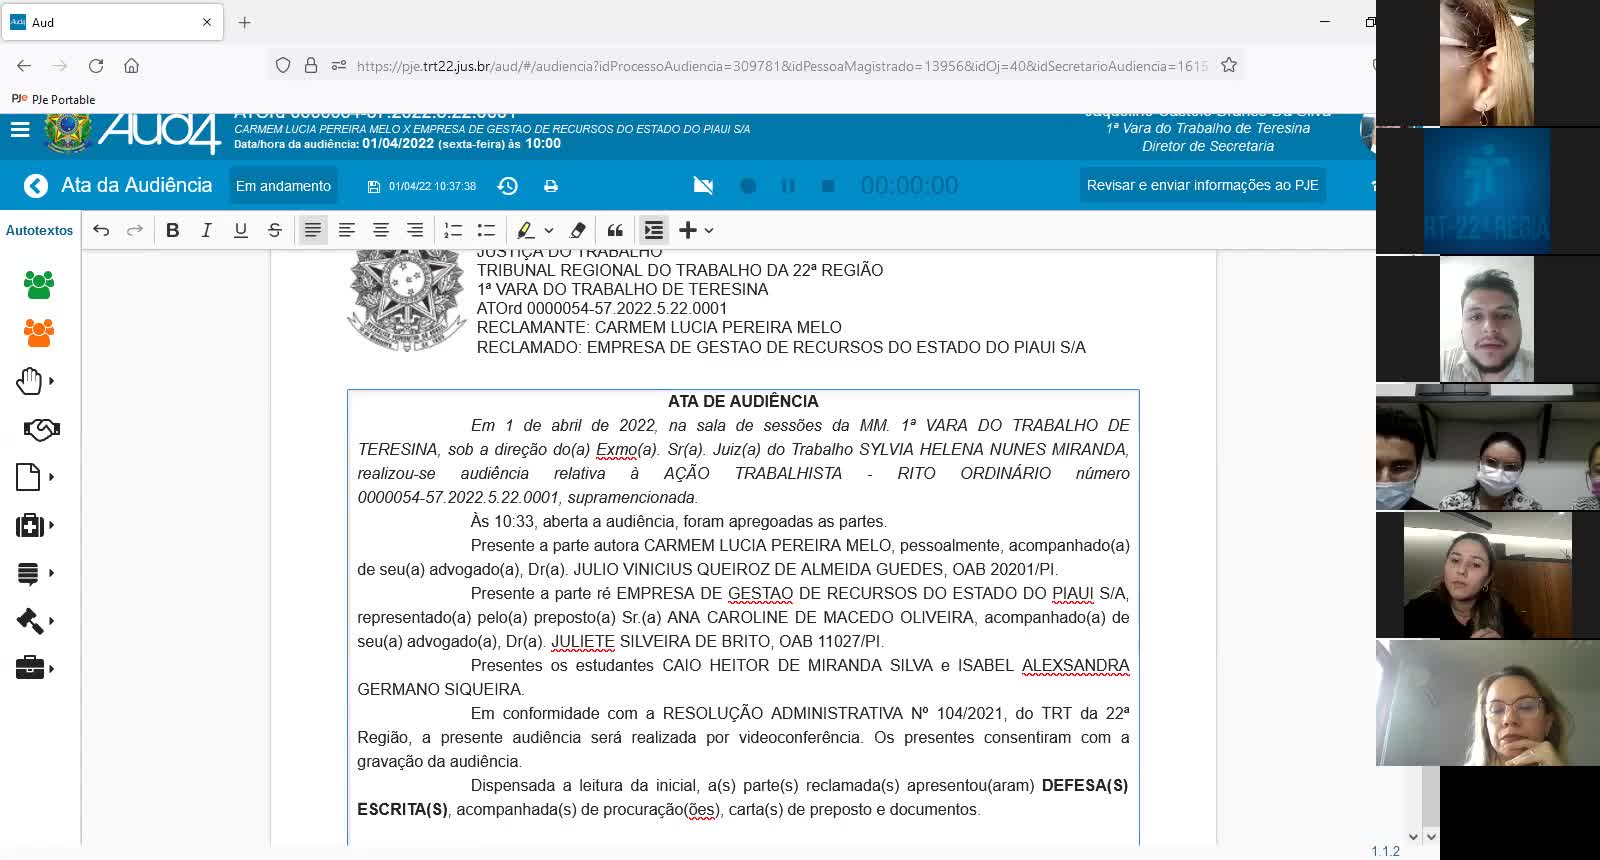Select the green people group icon

tap(39, 285)
